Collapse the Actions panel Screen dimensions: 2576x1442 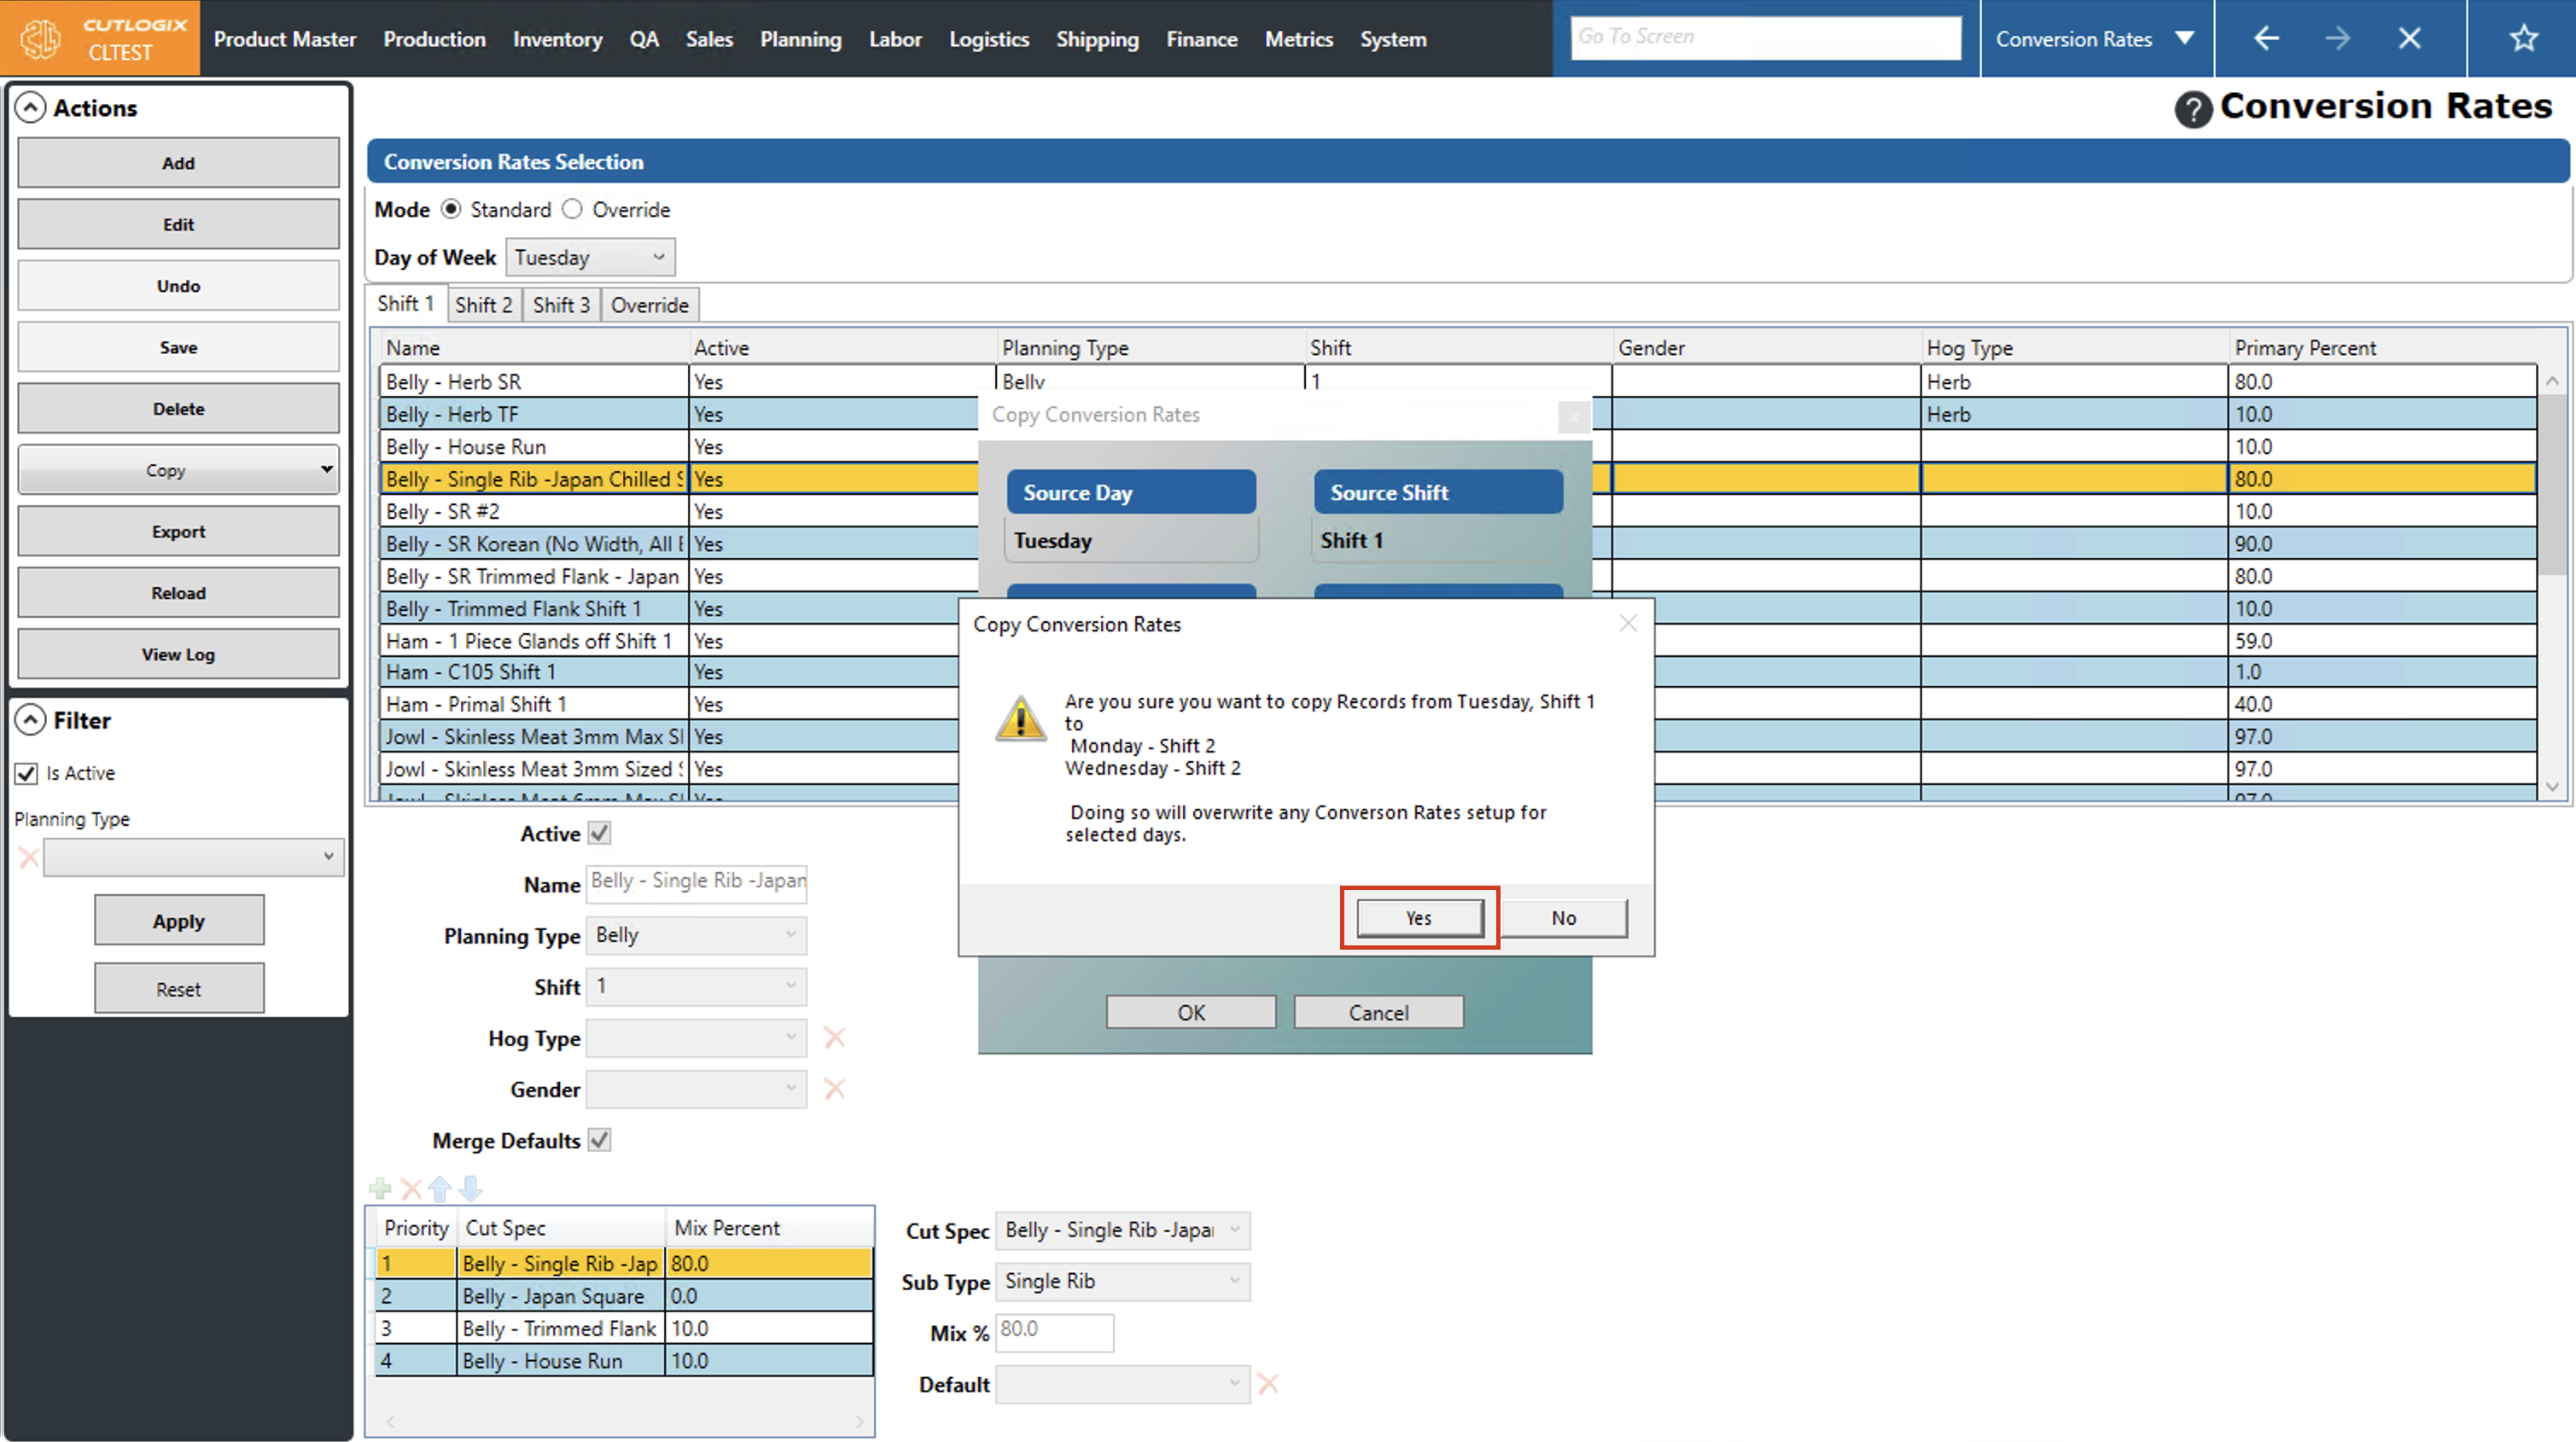[x=31, y=108]
